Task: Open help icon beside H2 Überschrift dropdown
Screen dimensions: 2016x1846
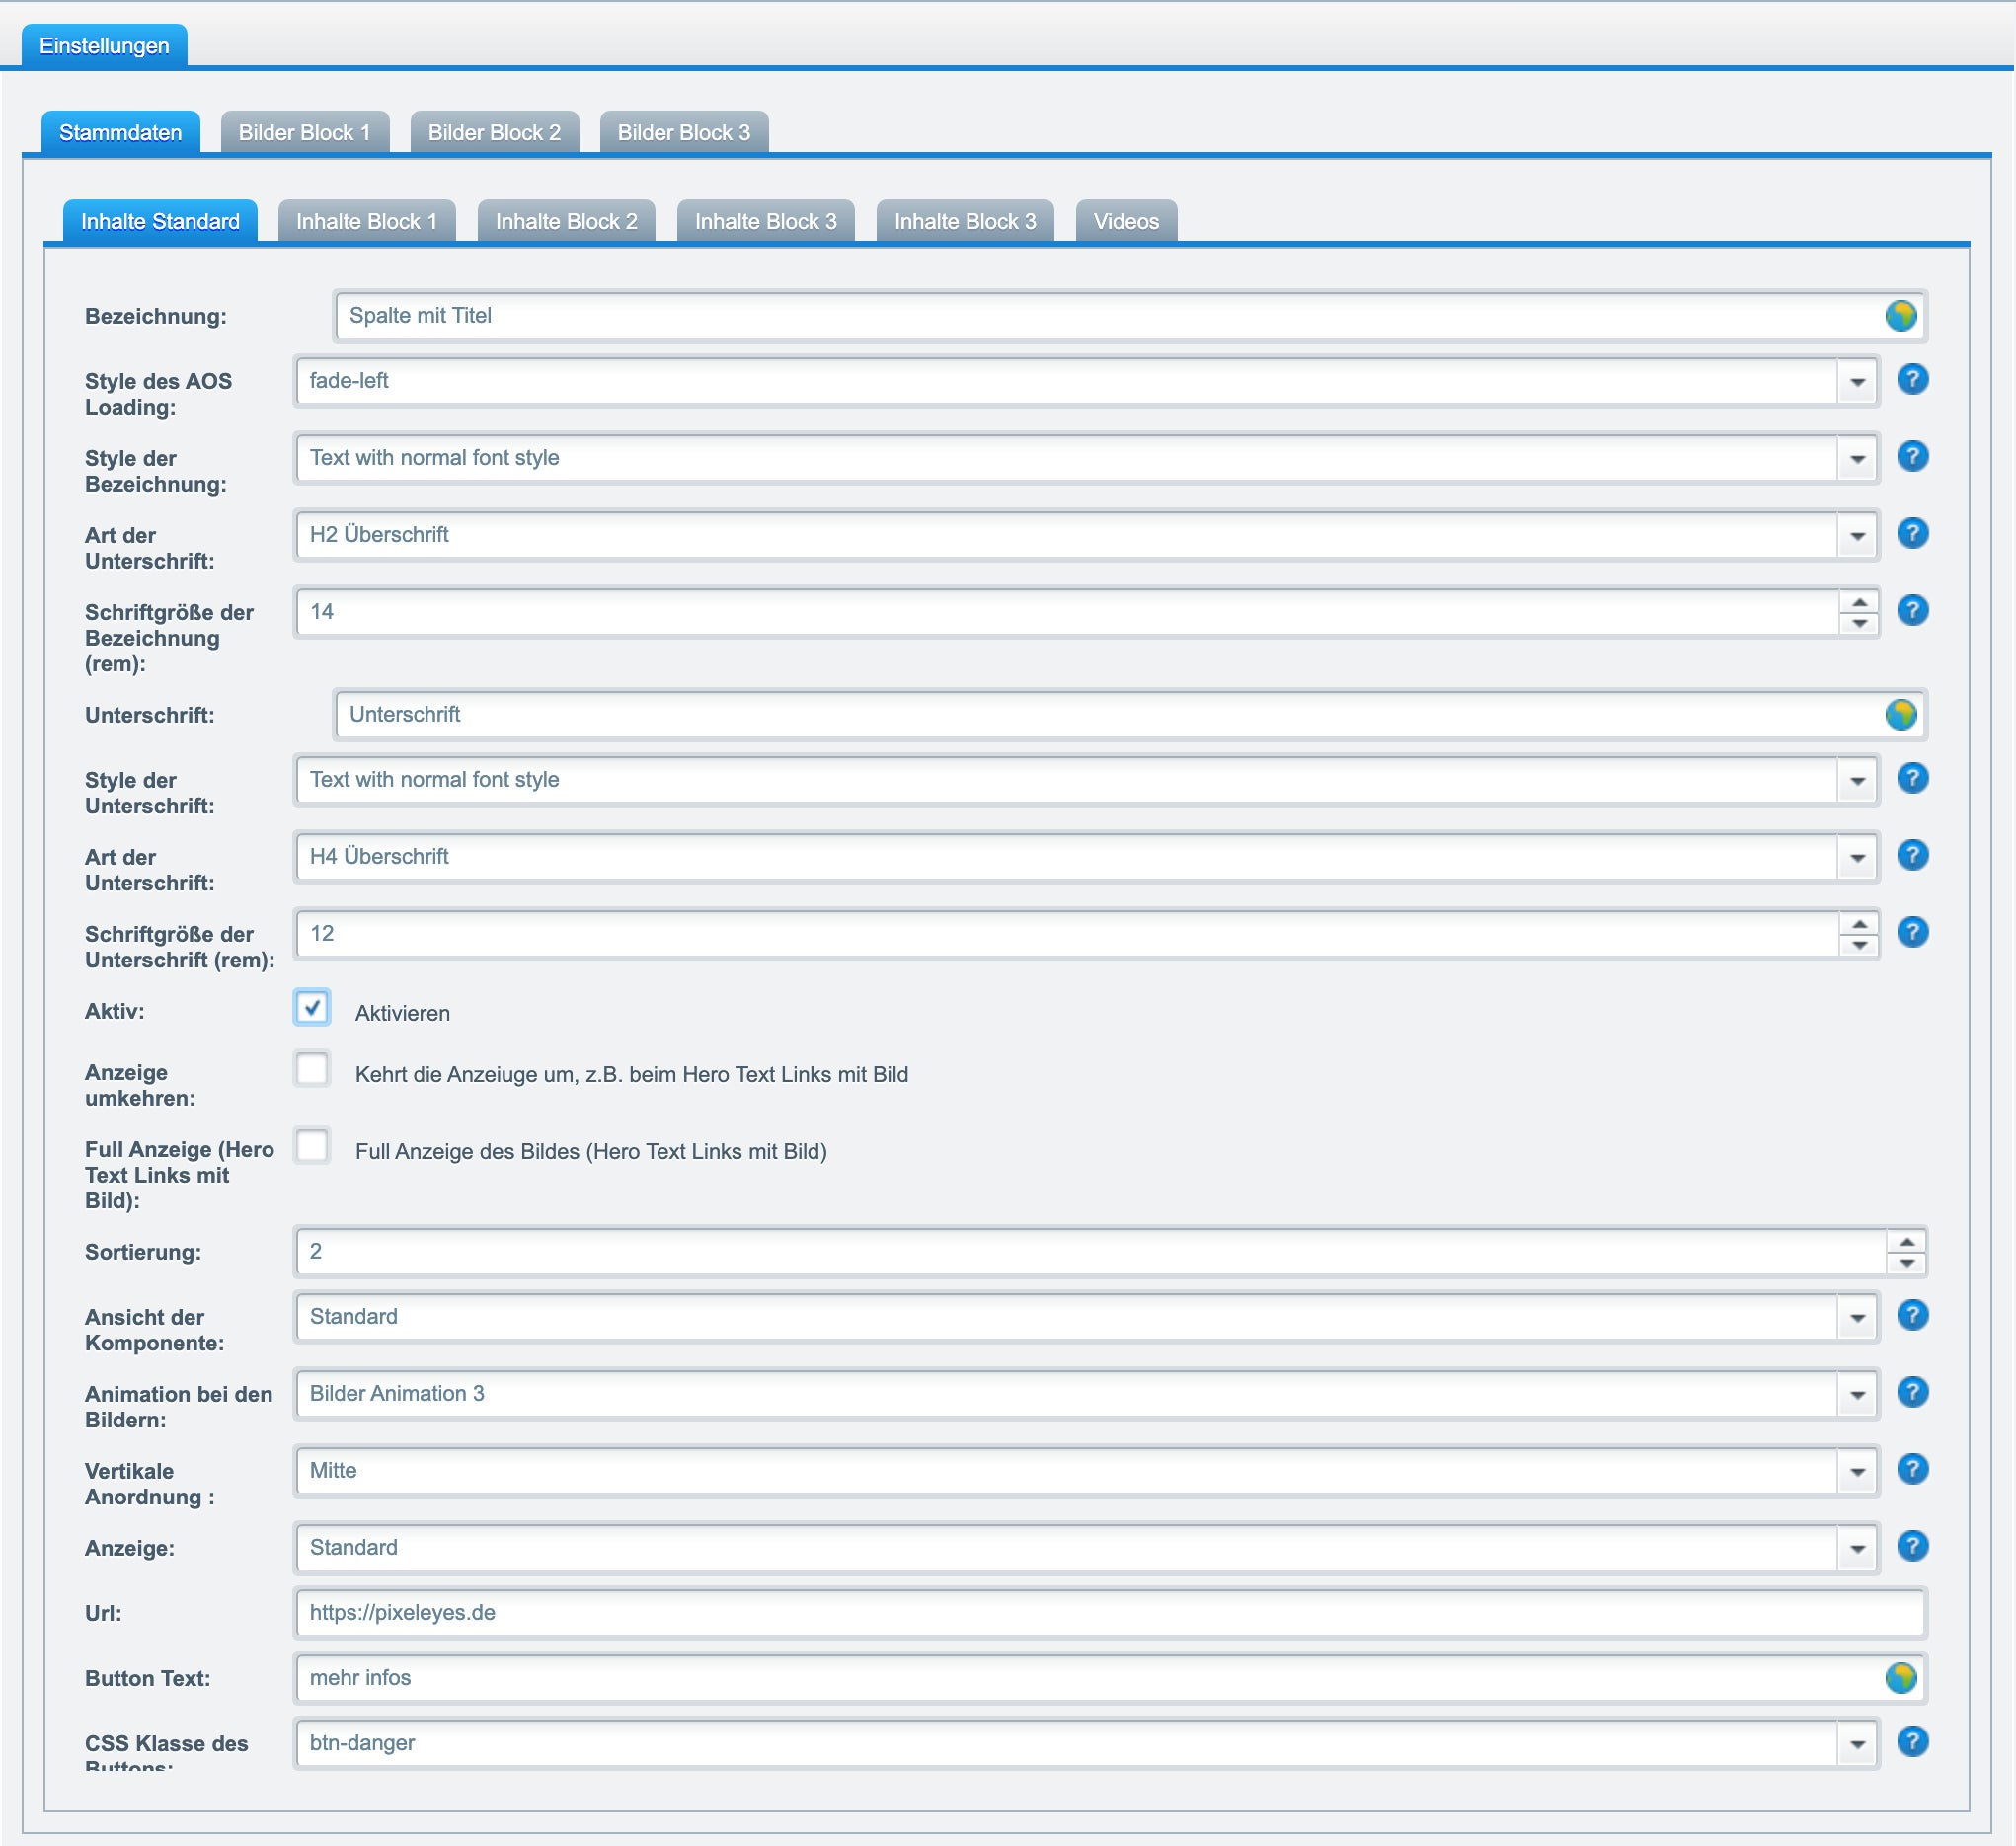Action: (x=1912, y=533)
